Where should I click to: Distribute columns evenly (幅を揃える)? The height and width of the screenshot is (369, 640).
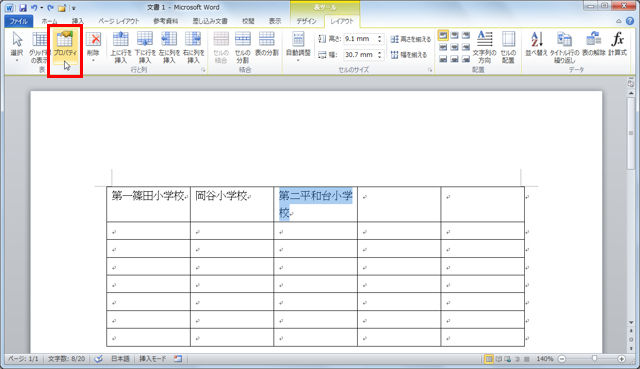pos(408,55)
